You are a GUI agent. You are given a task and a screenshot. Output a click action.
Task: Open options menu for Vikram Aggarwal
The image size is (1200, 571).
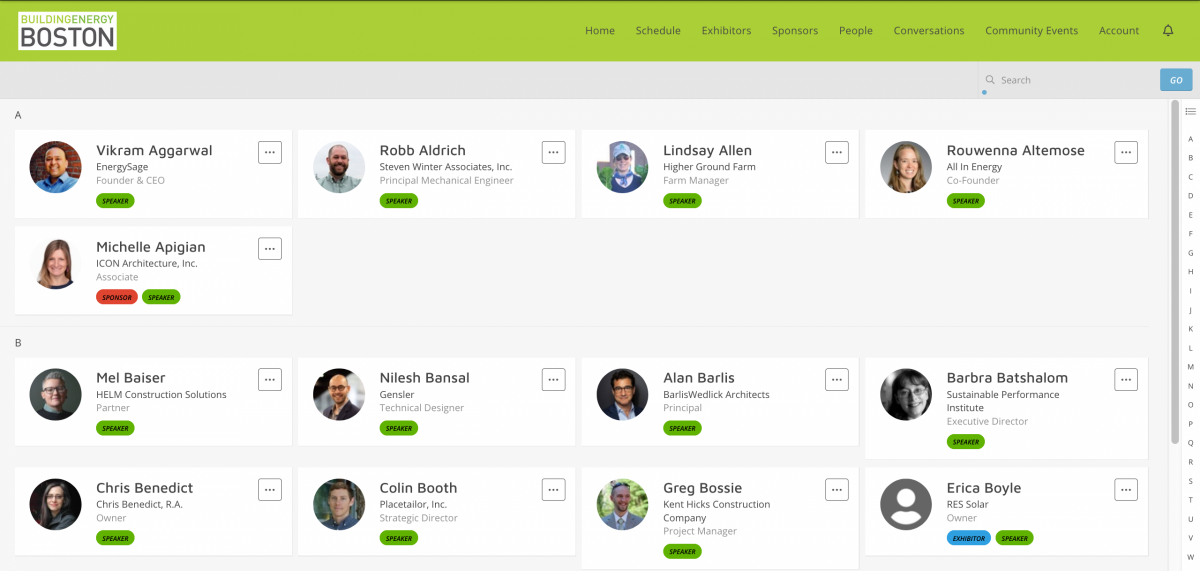[270, 152]
